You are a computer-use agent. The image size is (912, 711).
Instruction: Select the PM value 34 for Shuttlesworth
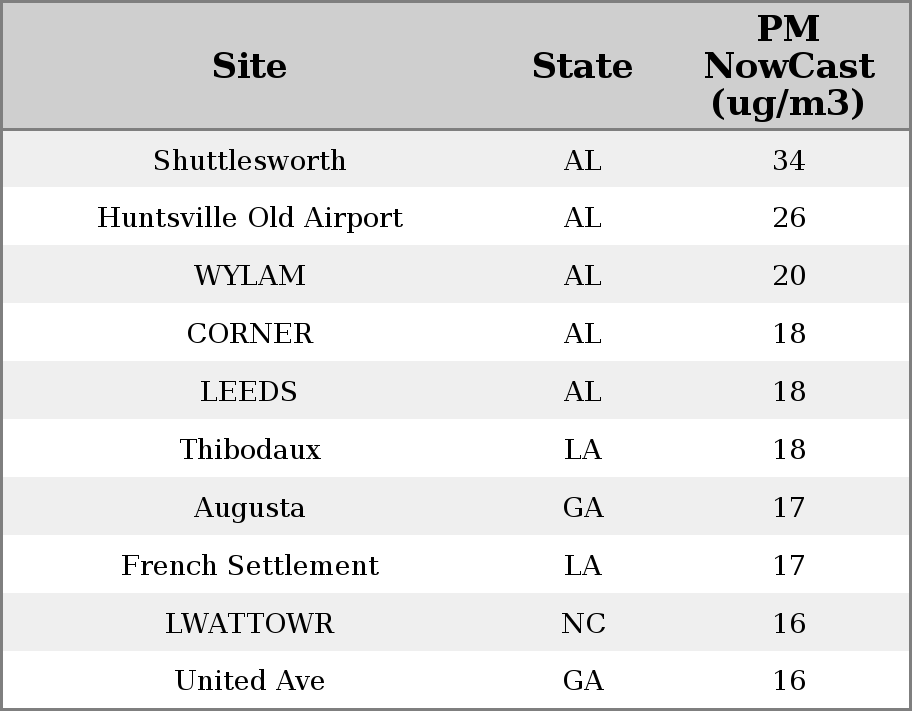click(x=788, y=160)
